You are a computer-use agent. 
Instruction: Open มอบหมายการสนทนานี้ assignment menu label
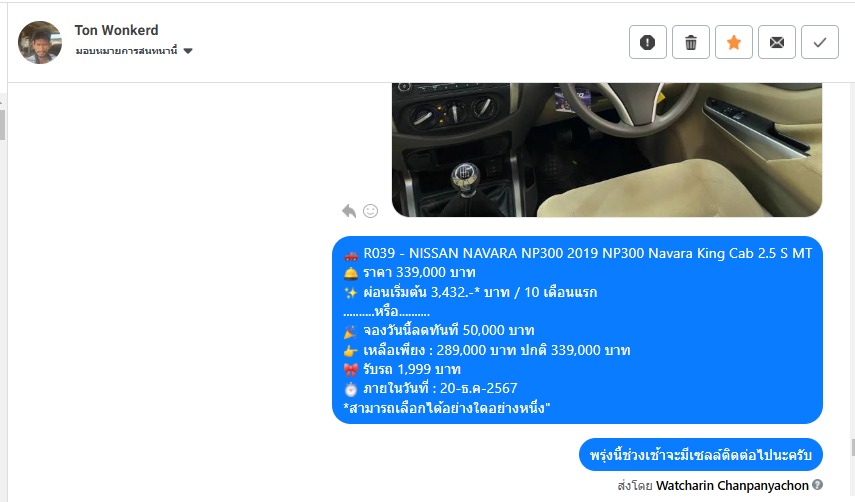[x=127, y=51]
